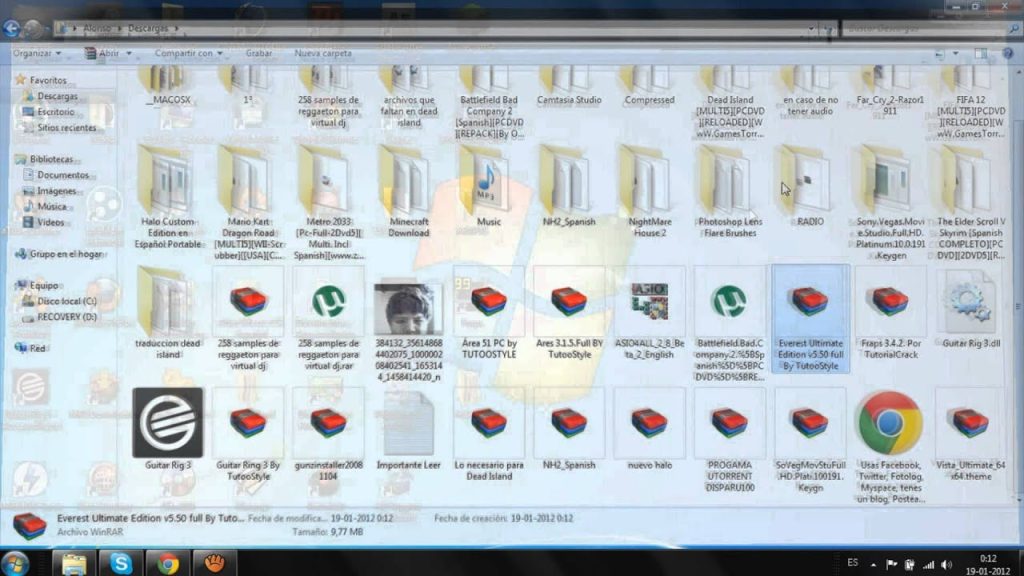Screen dimensions: 1024x576
Task: Open the Organizar dropdown menu
Action: (37, 53)
